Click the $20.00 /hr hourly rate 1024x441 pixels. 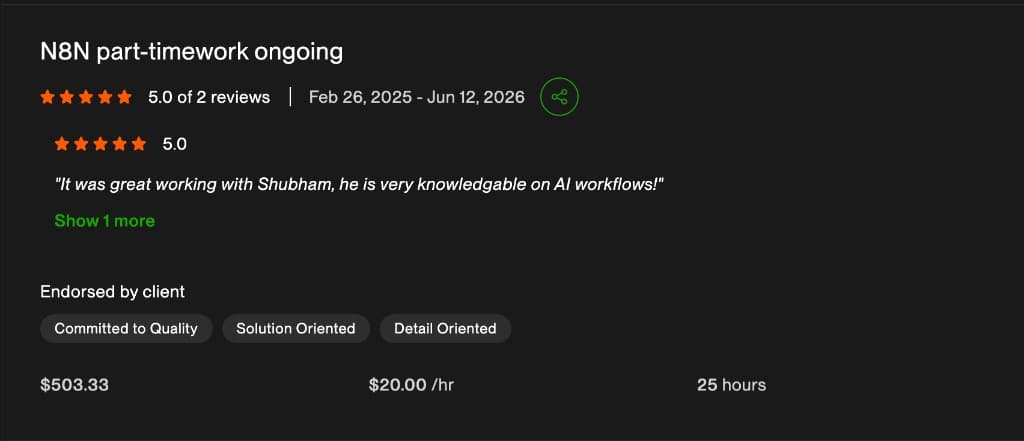411,385
